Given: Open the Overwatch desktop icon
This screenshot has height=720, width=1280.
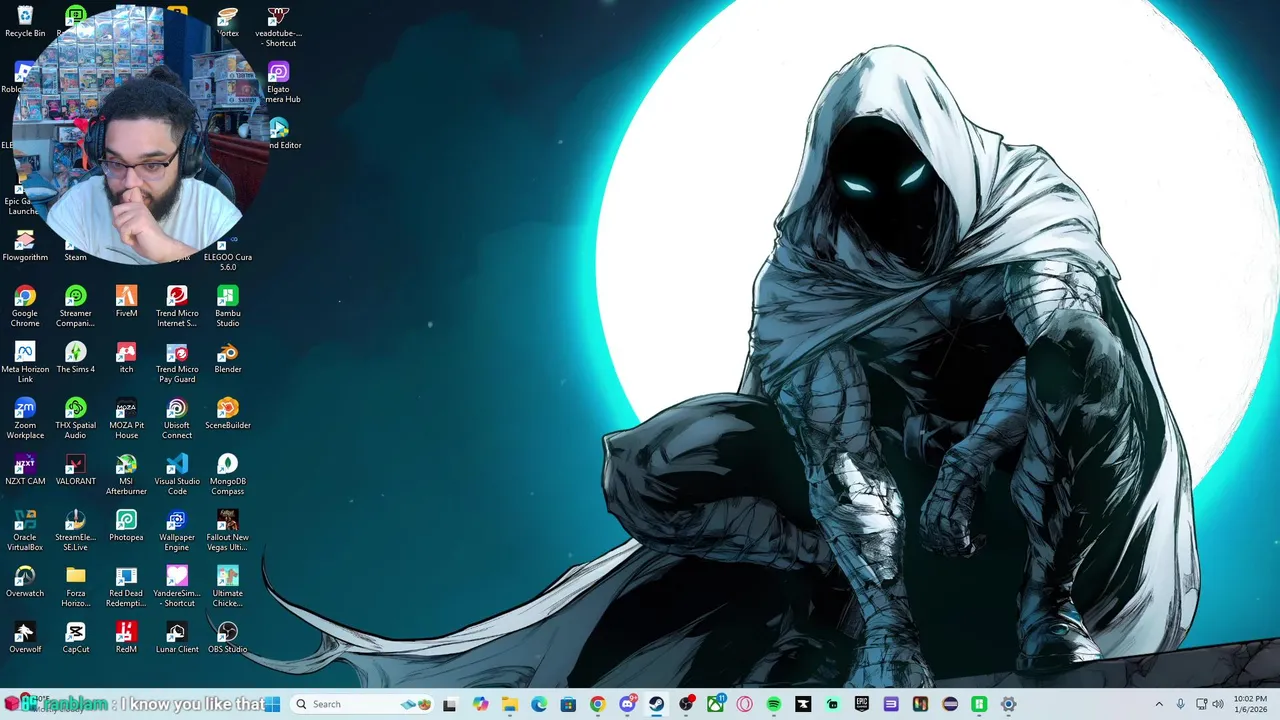Looking at the screenshot, I should pos(25,582).
